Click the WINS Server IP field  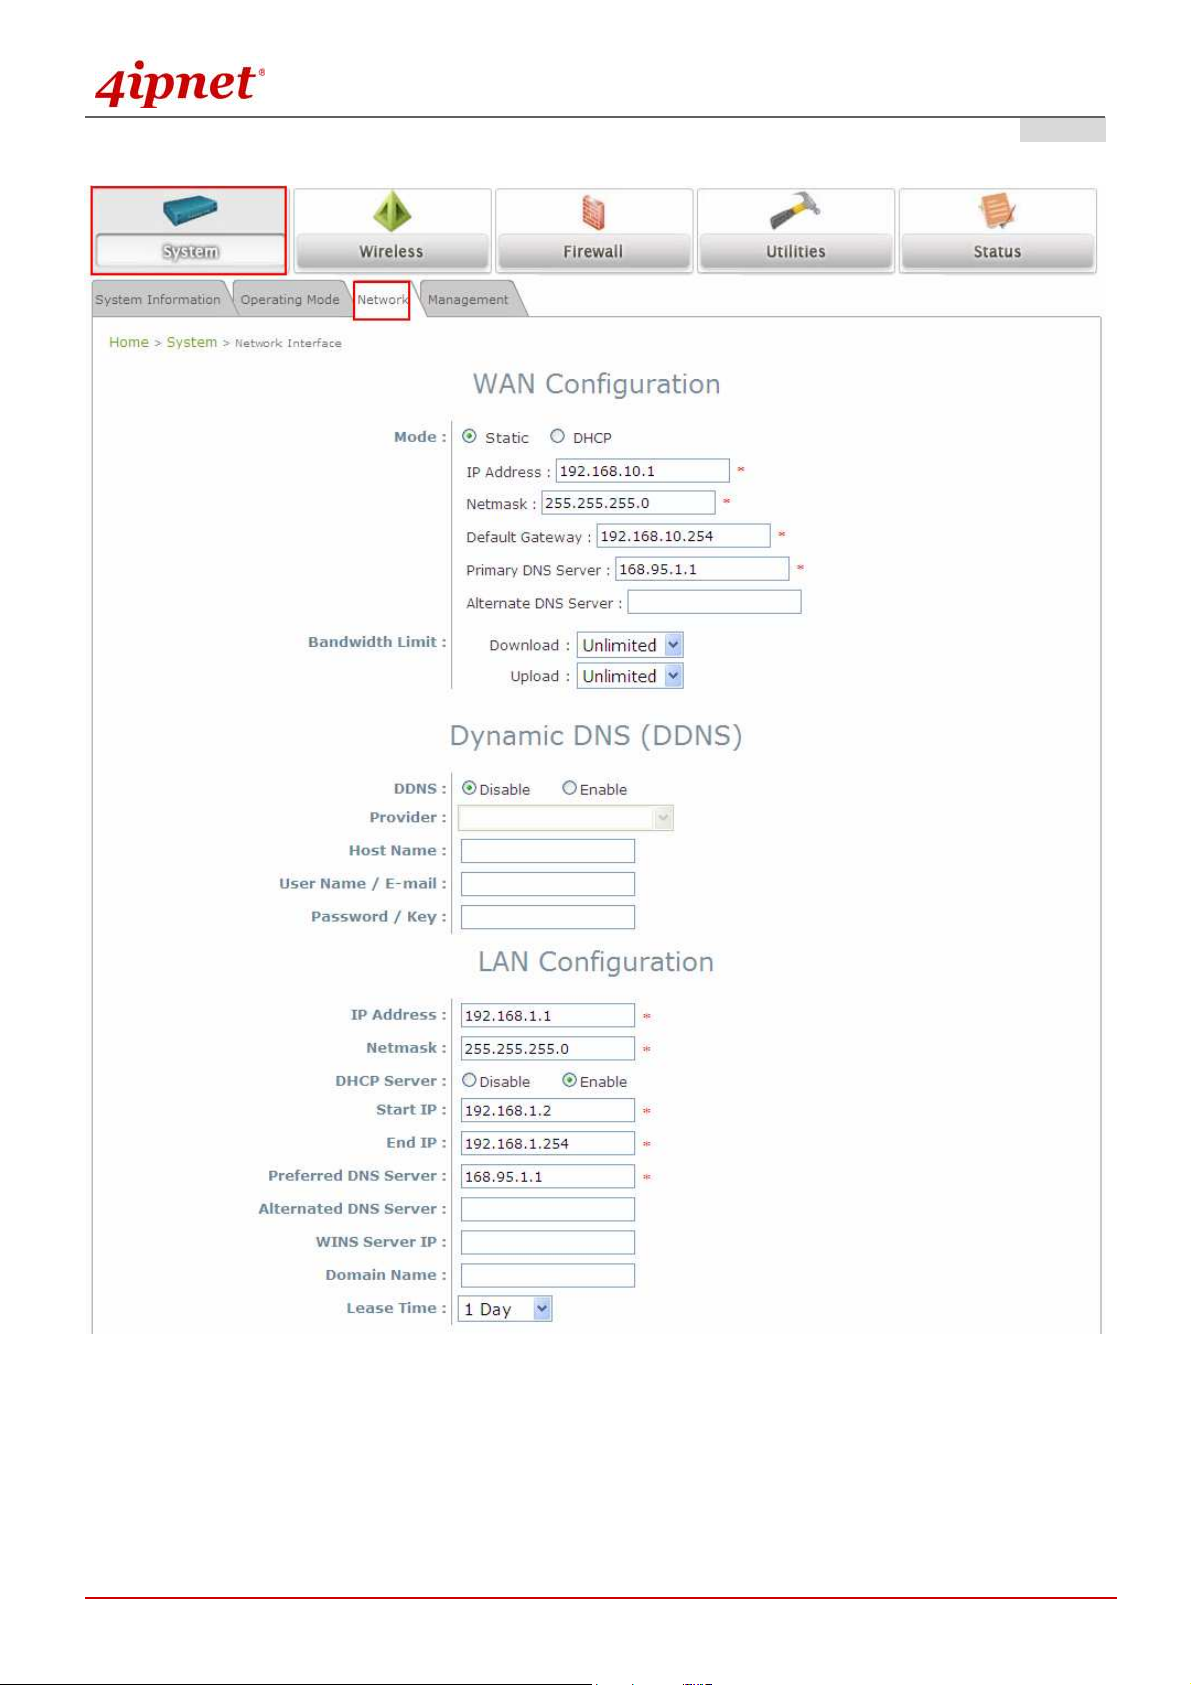548,1242
